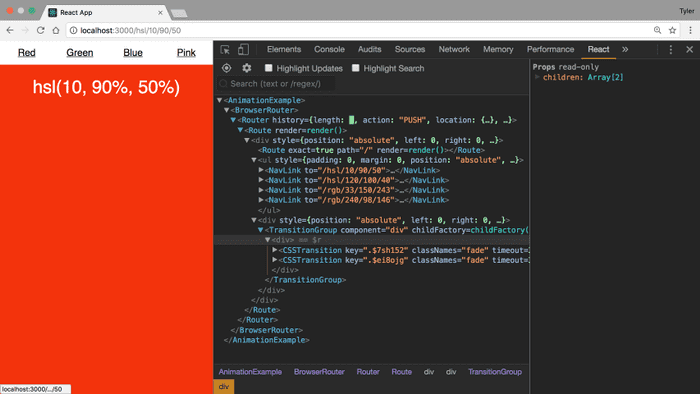Screen dimensions: 700x394
Task: Open a new browser tab
Action: (179, 13)
